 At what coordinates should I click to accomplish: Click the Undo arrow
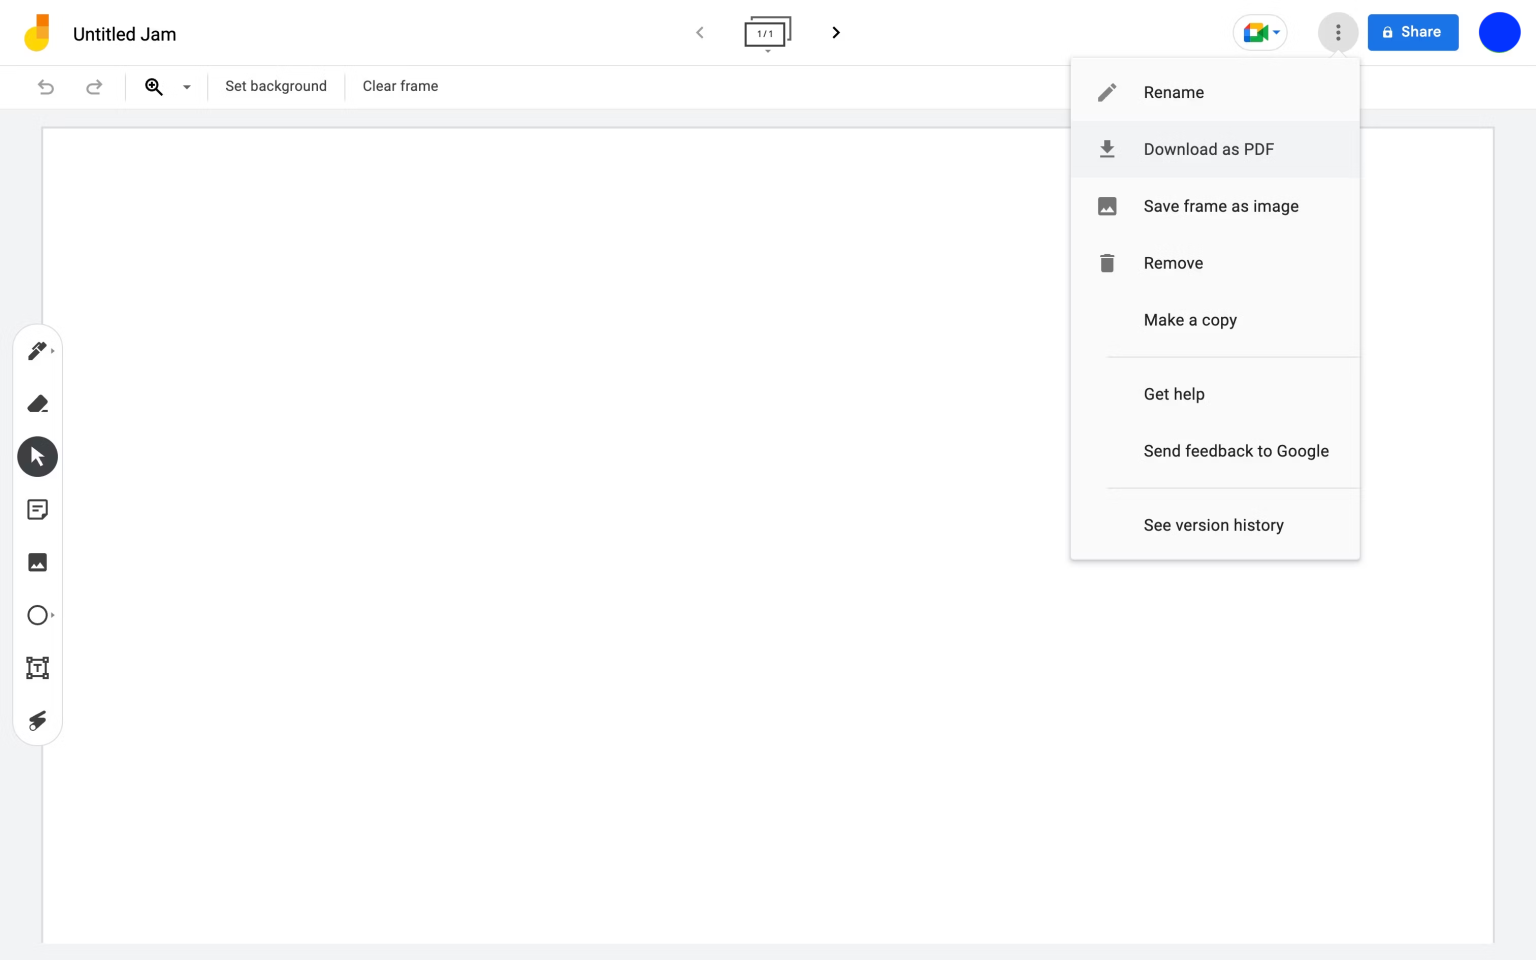pos(46,87)
